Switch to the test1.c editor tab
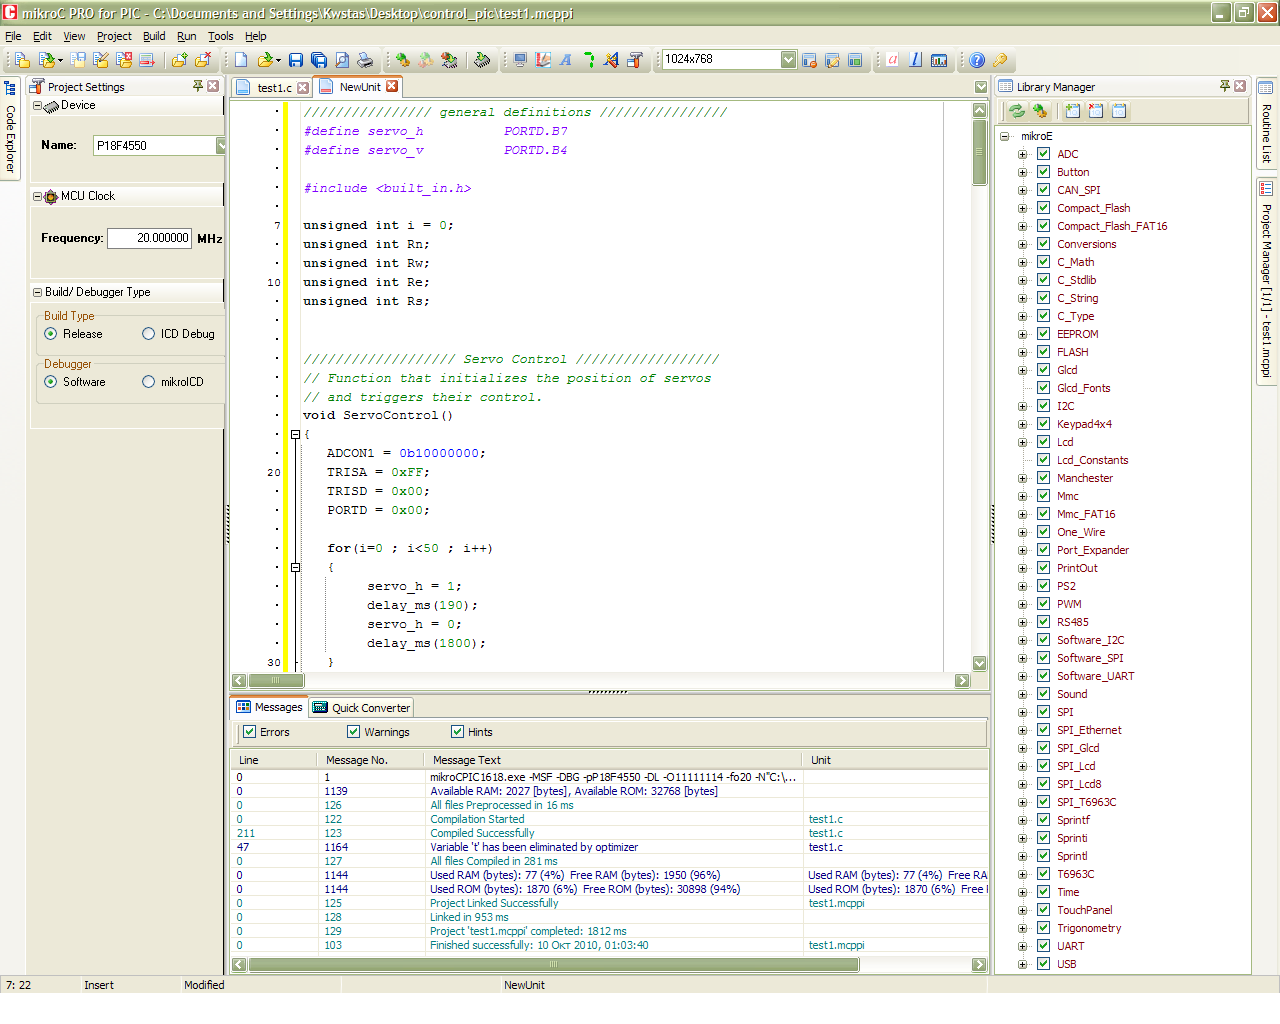Screen dimensions: 1280x1024 coord(274,88)
